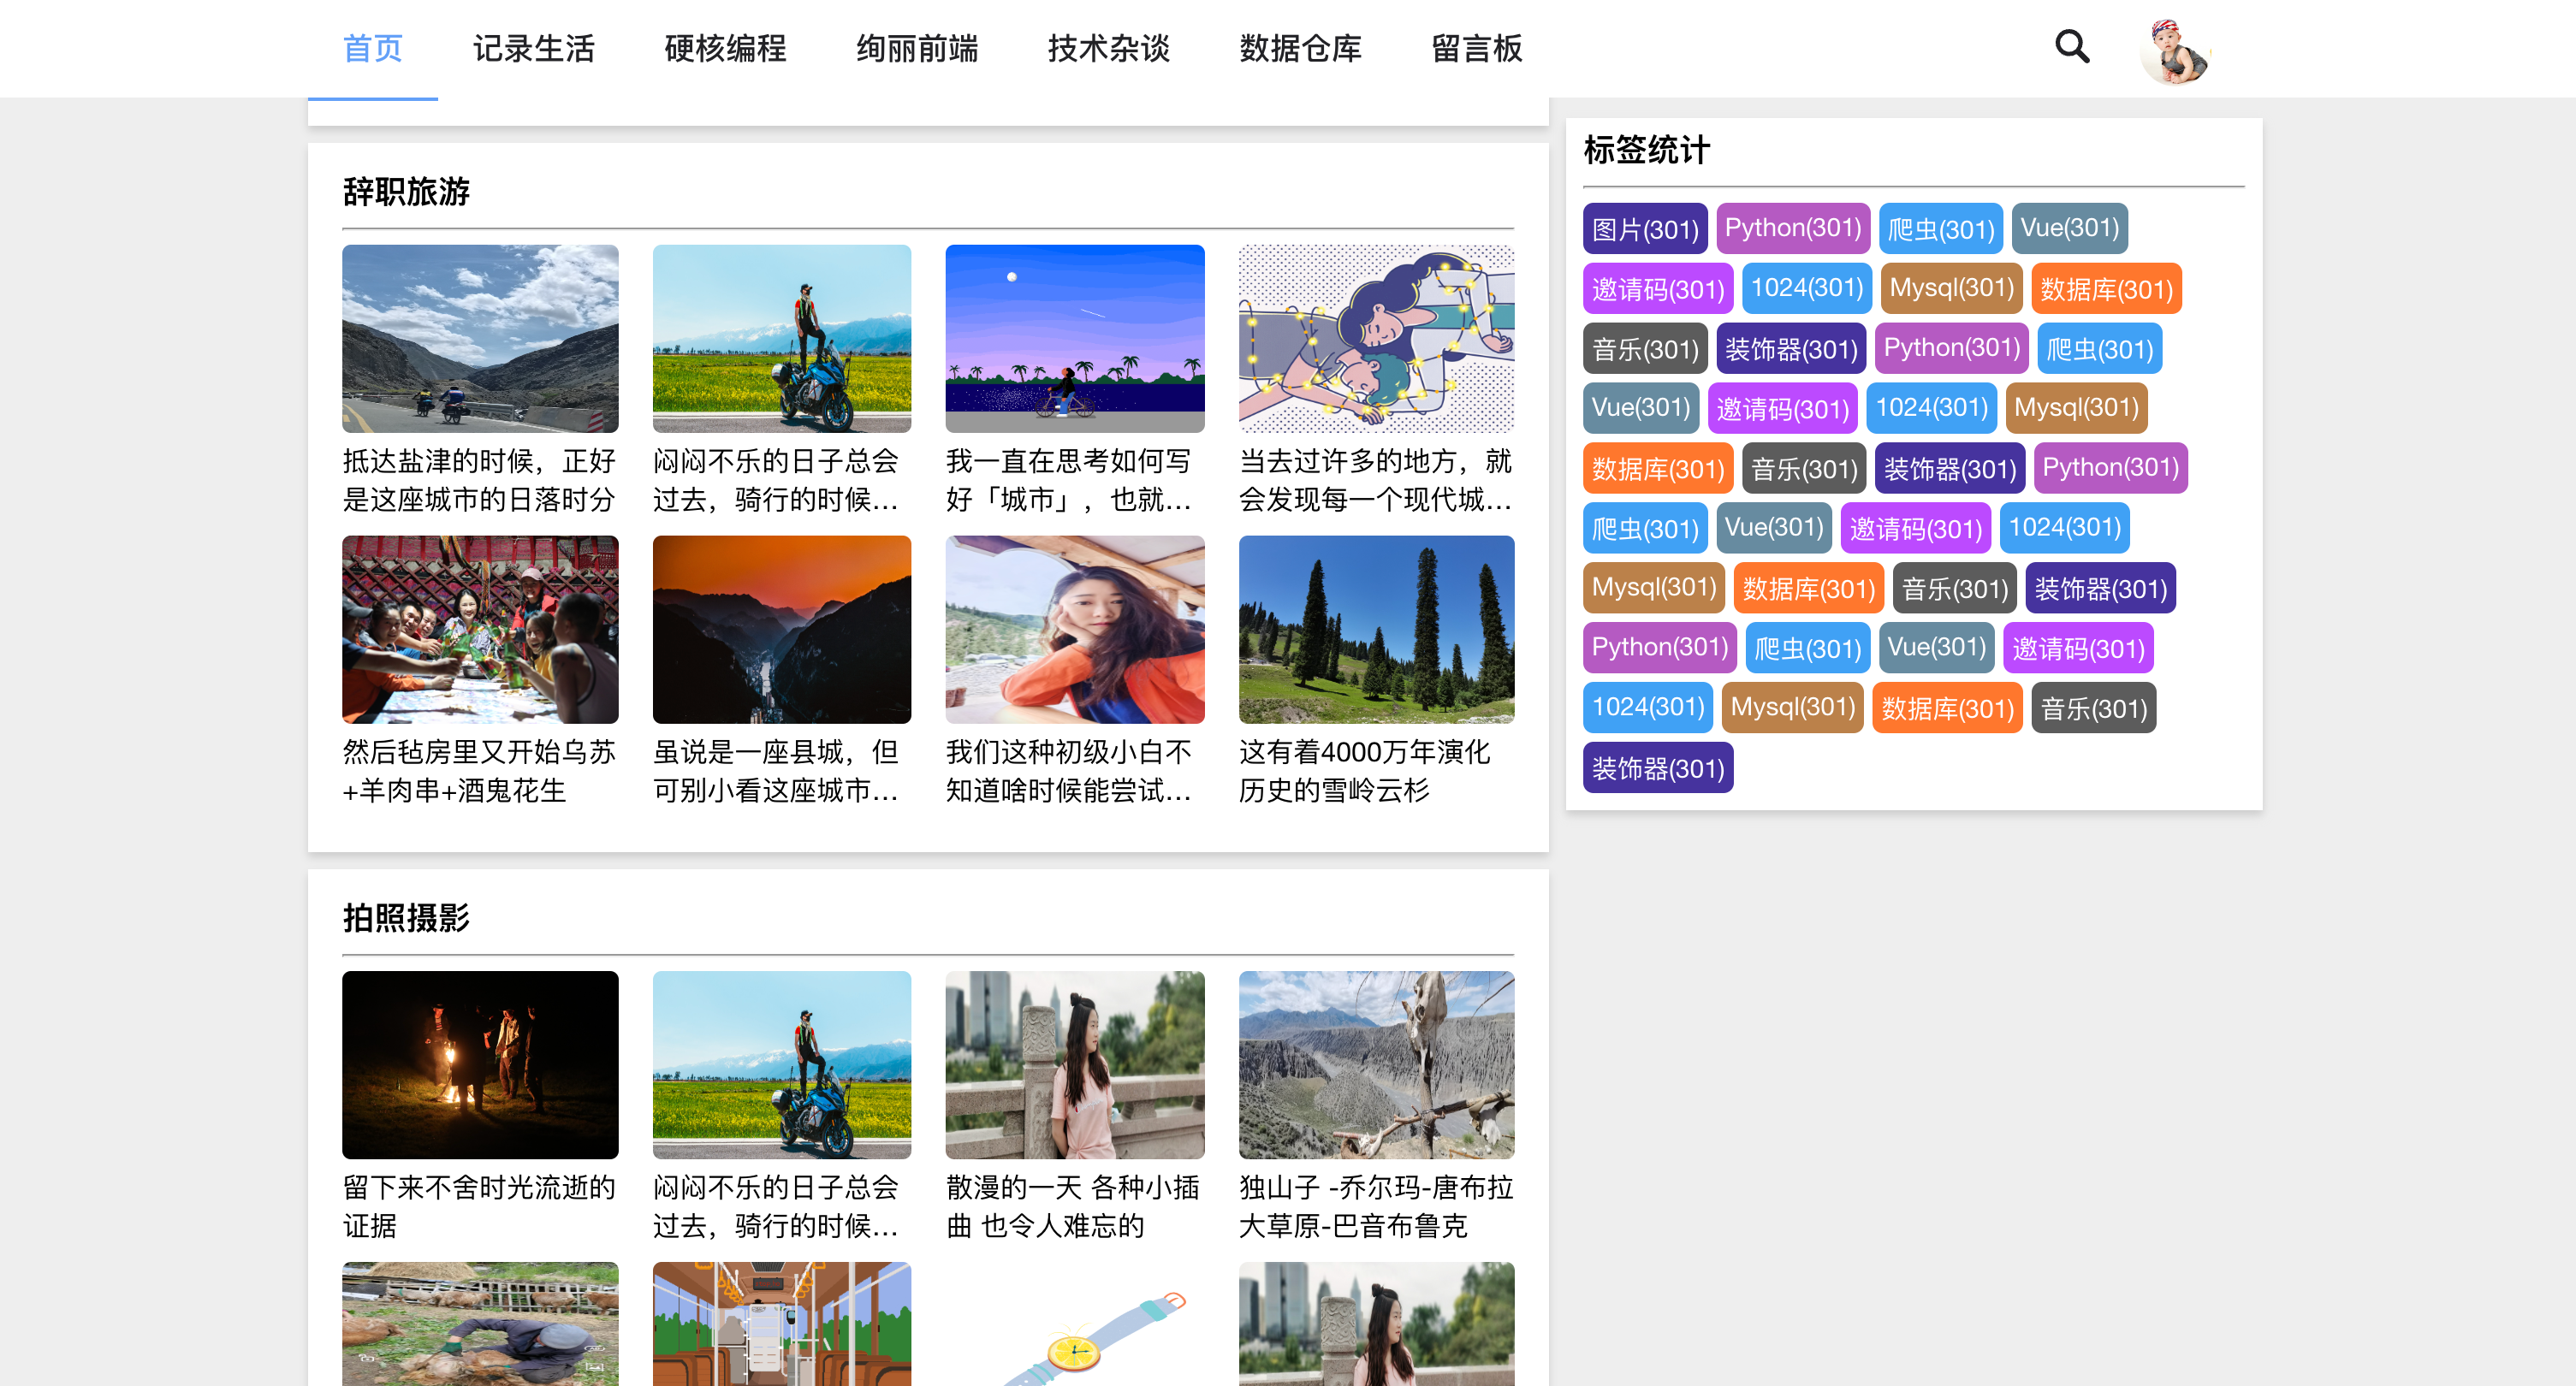Open the 留言板 message board
The width and height of the screenshot is (2576, 1386).
point(1476,48)
